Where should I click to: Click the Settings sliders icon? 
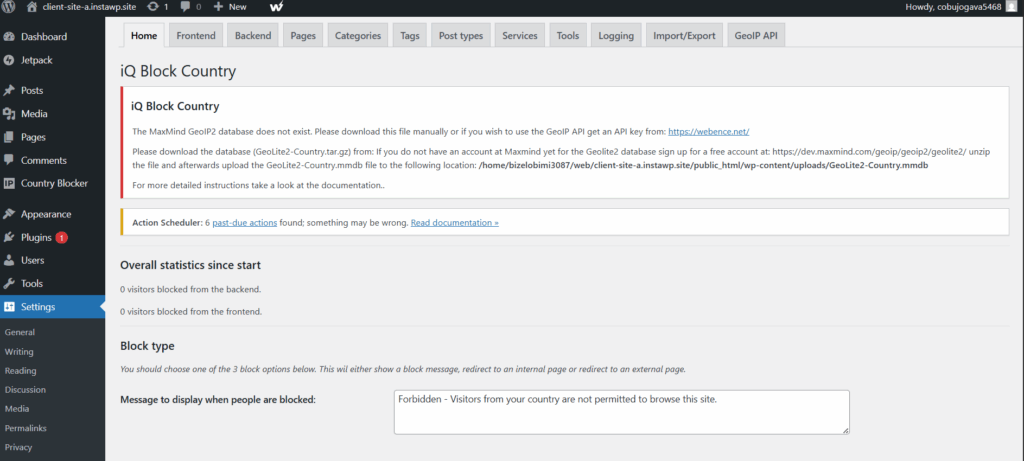(9, 307)
